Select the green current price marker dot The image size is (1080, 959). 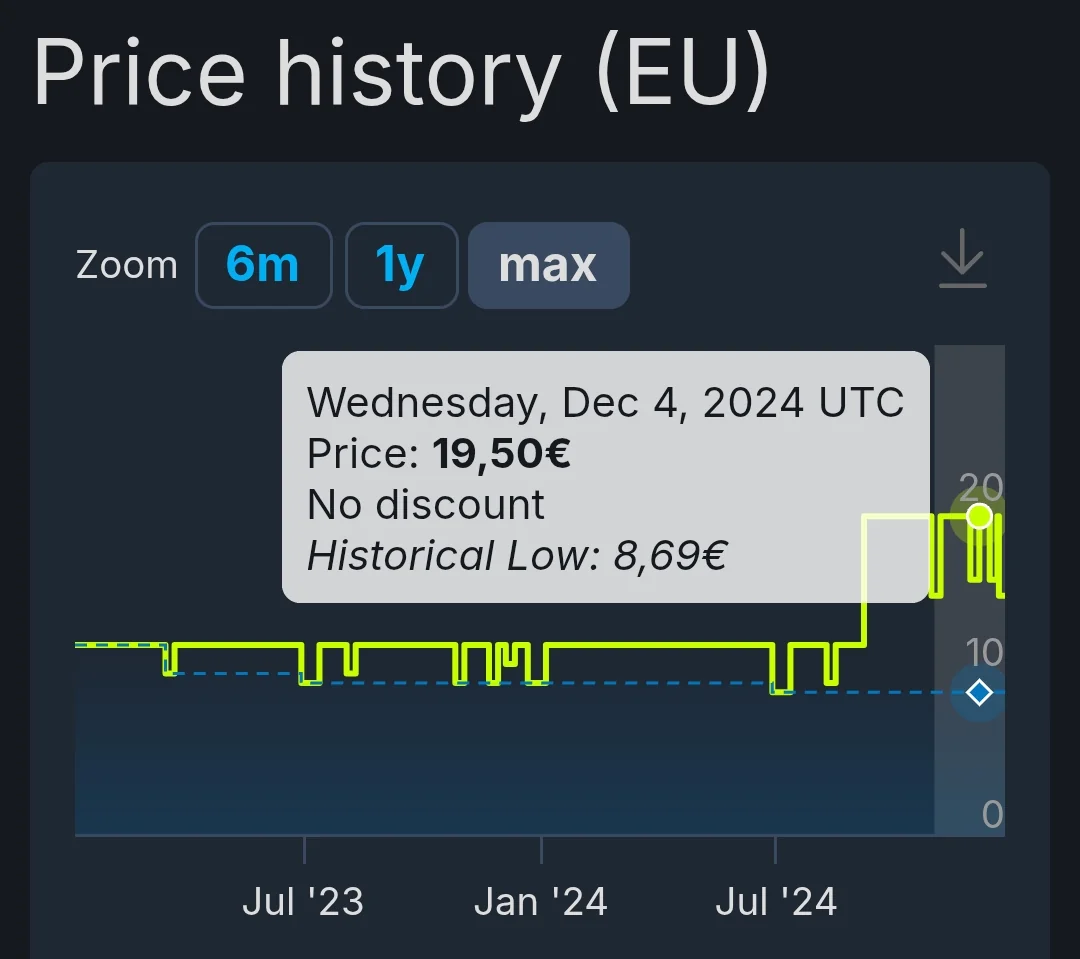tap(978, 516)
